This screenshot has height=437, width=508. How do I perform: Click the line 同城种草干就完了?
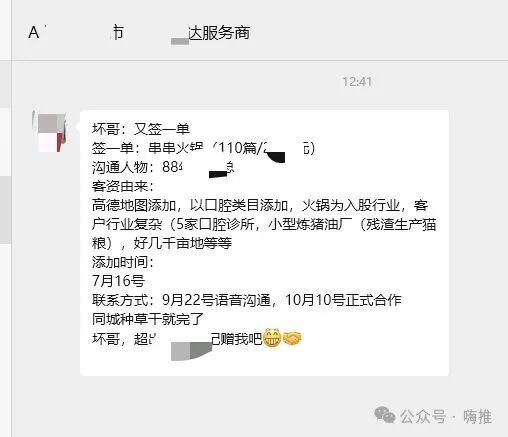coord(148,319)
